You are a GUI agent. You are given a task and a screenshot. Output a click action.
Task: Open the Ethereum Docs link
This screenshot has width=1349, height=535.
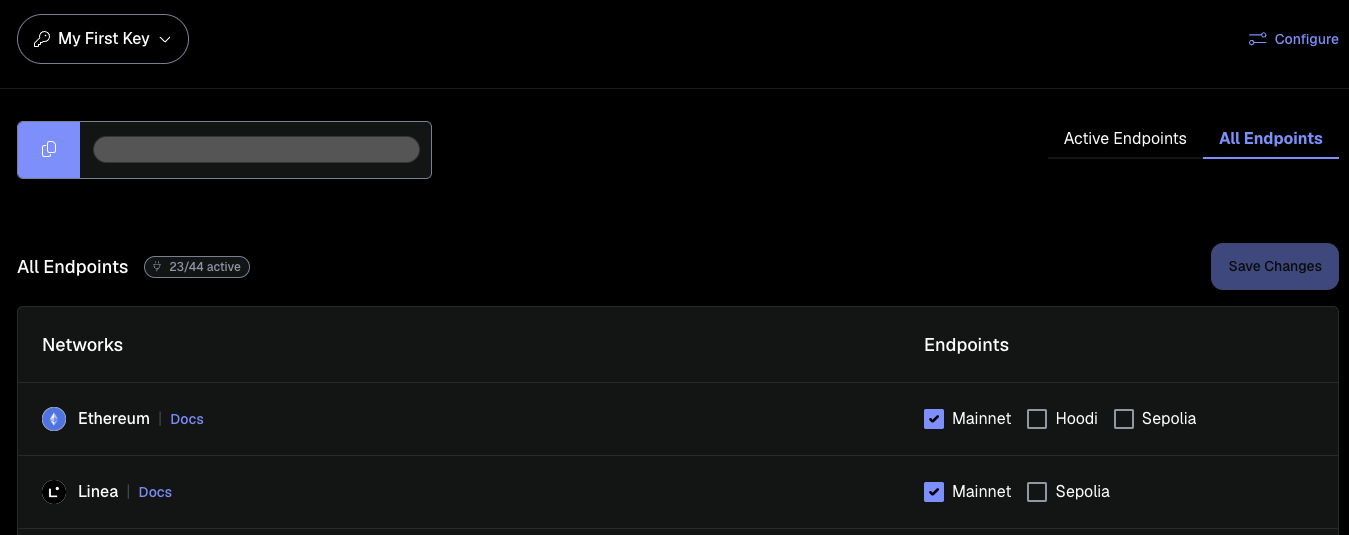point(187,419)
